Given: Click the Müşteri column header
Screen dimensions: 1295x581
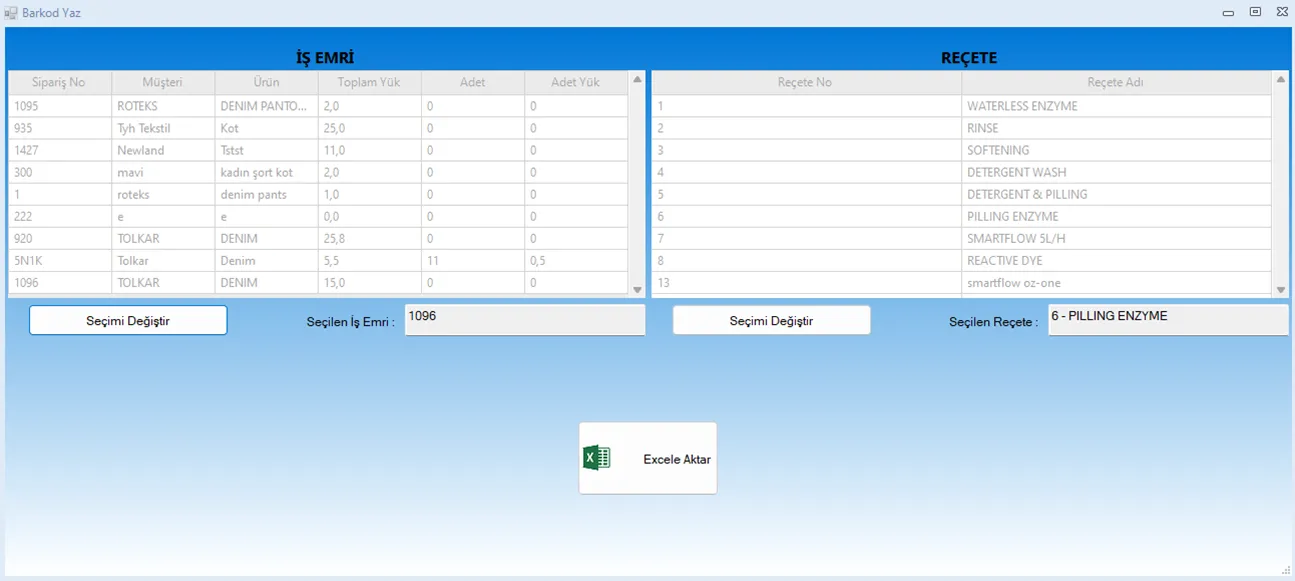Looking at the screenshot, I should [x=162, y=82].
